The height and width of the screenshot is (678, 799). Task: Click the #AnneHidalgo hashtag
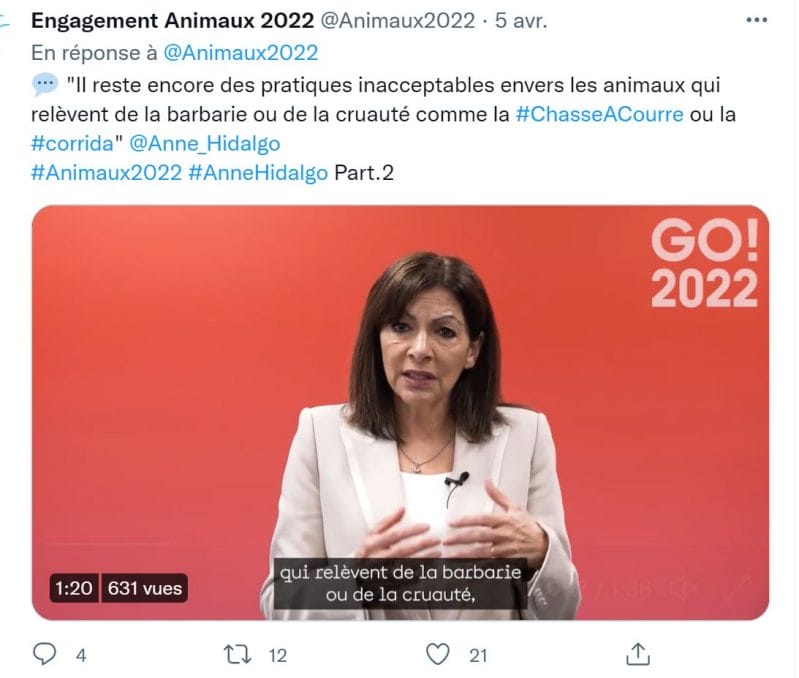258,173
